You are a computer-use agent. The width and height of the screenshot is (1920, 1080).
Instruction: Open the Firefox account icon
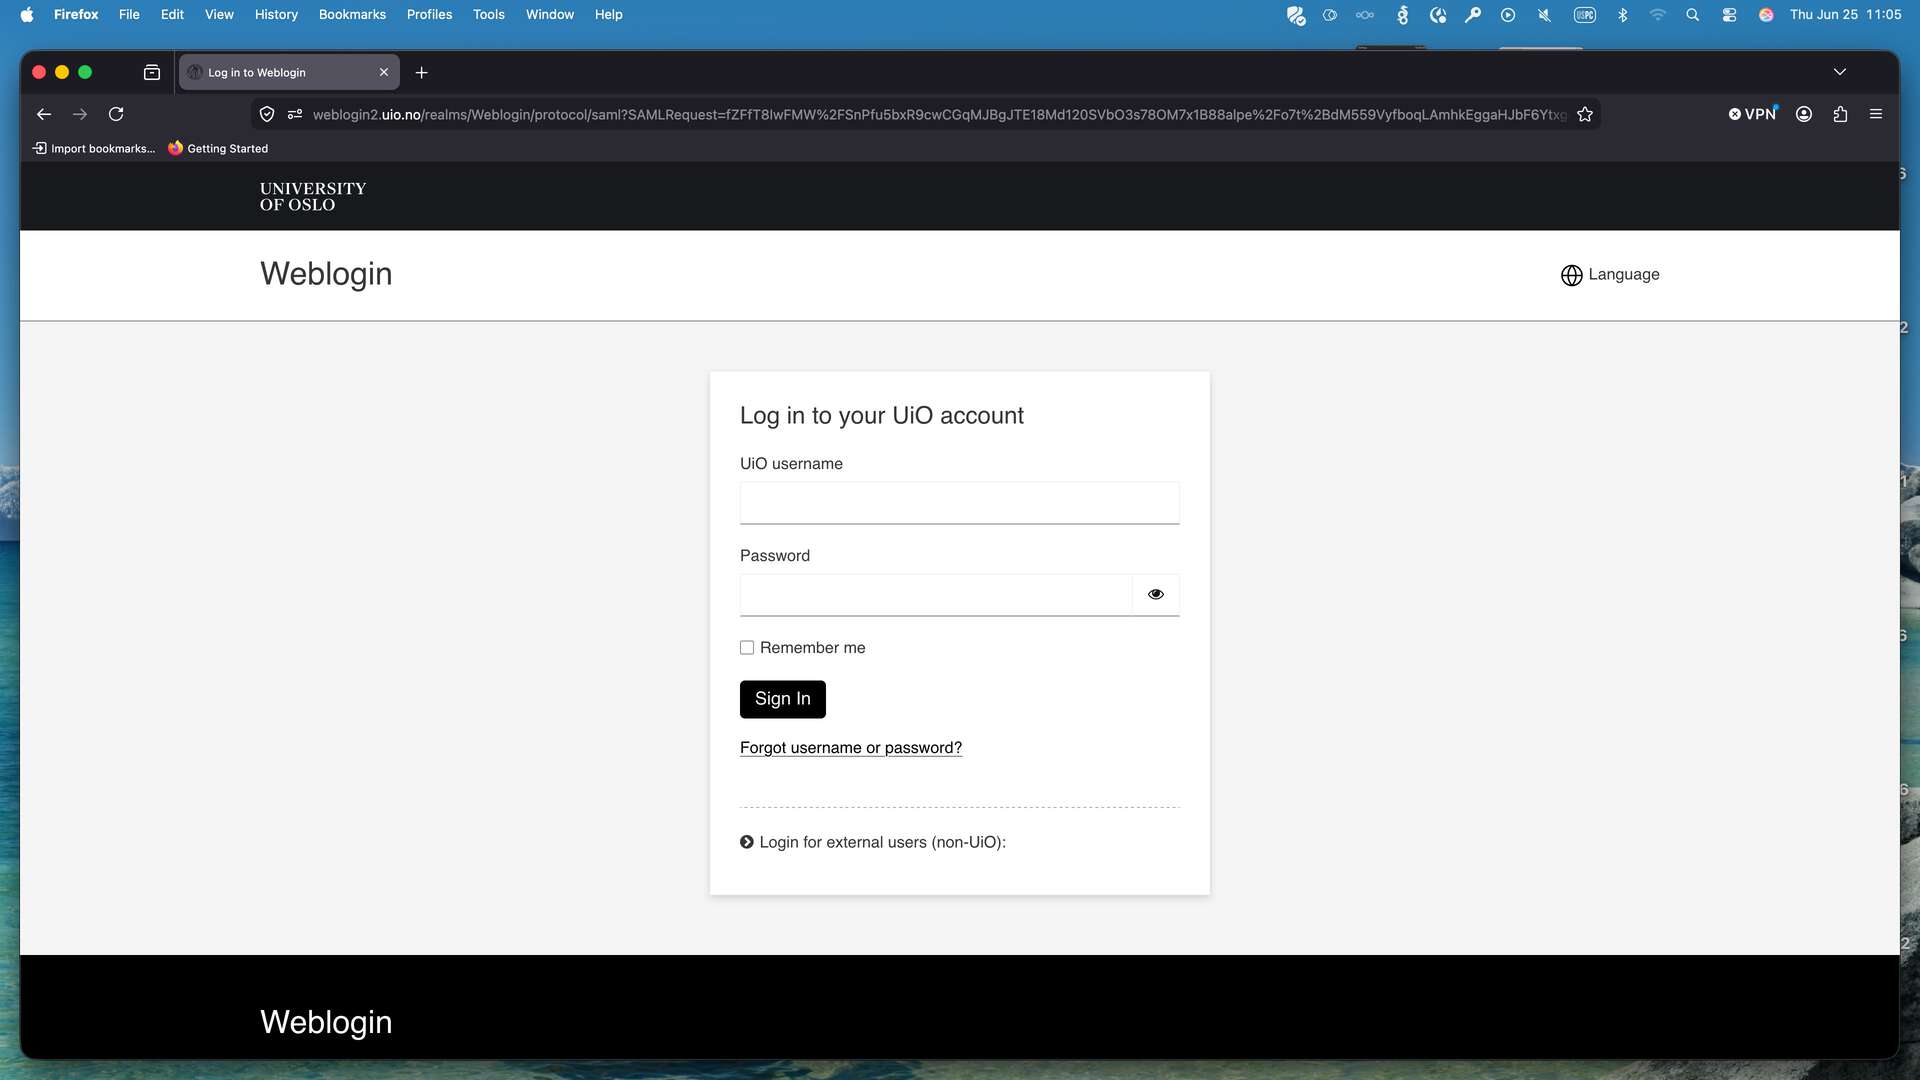coord(1804,114)
